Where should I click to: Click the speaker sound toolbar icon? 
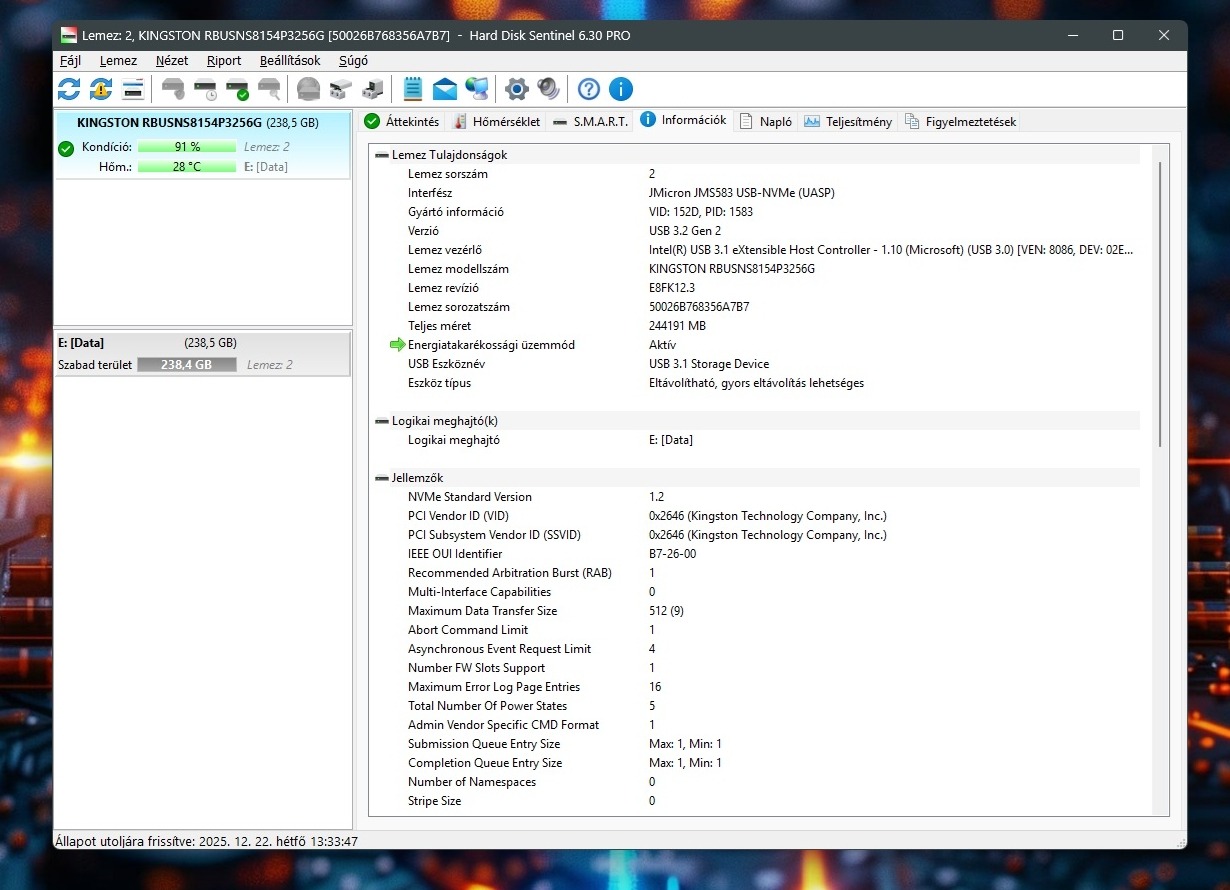548,89
